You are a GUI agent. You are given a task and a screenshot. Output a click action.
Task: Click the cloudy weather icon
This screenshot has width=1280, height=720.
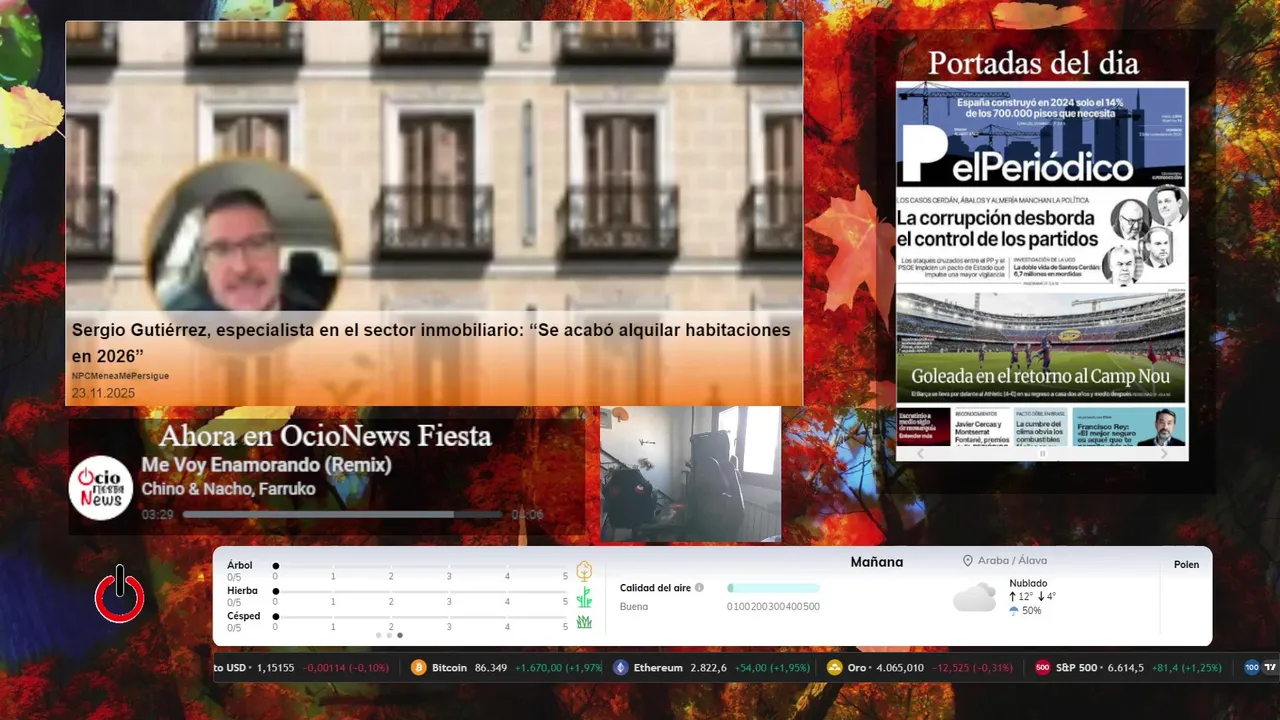coord(974,597)
